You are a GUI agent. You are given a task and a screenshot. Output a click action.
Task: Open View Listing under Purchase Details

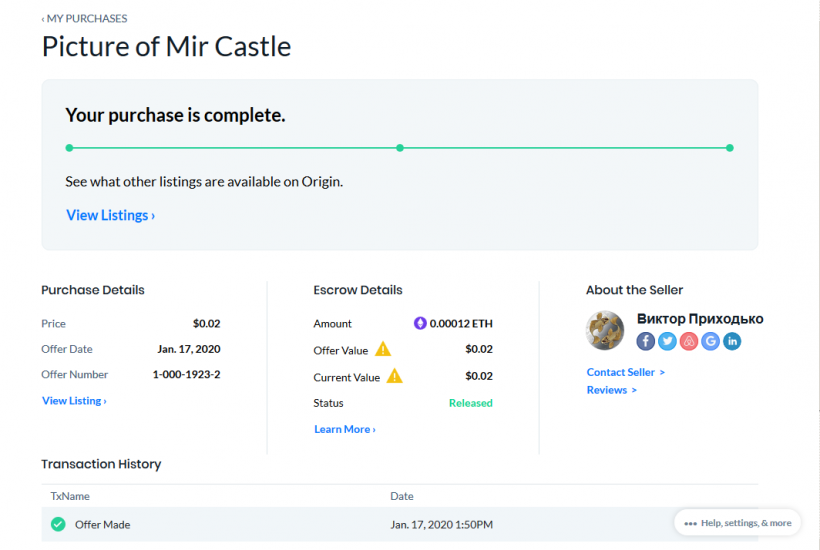[74, 400]
